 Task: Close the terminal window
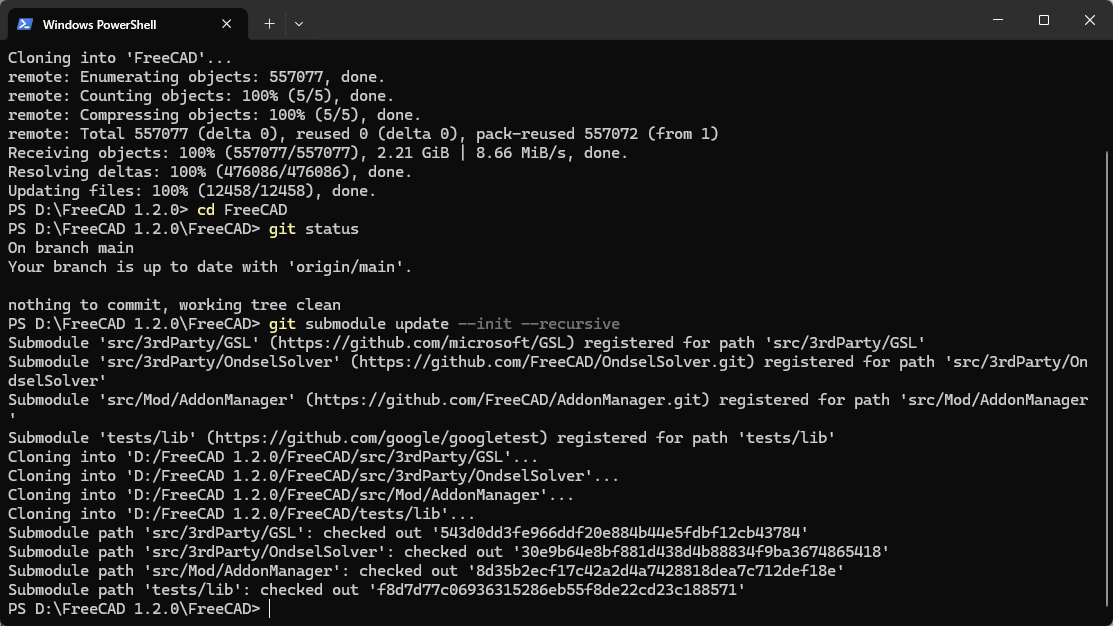tap(1090, 20)
